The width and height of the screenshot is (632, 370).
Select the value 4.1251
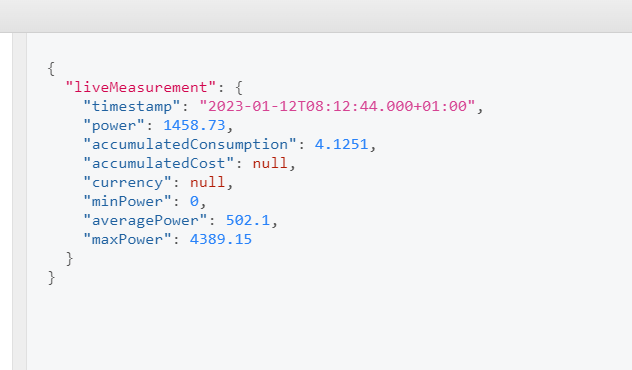click(x=341, y=144)
